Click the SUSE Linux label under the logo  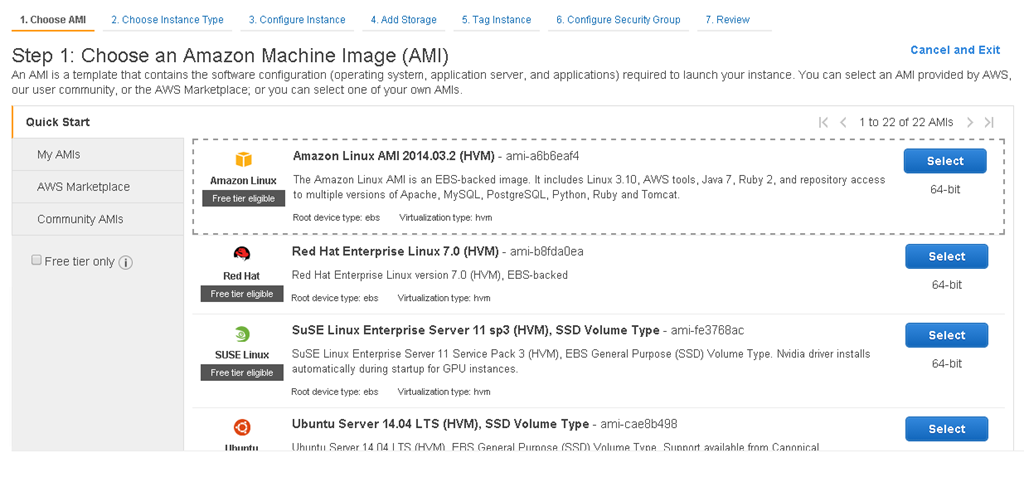242,355
